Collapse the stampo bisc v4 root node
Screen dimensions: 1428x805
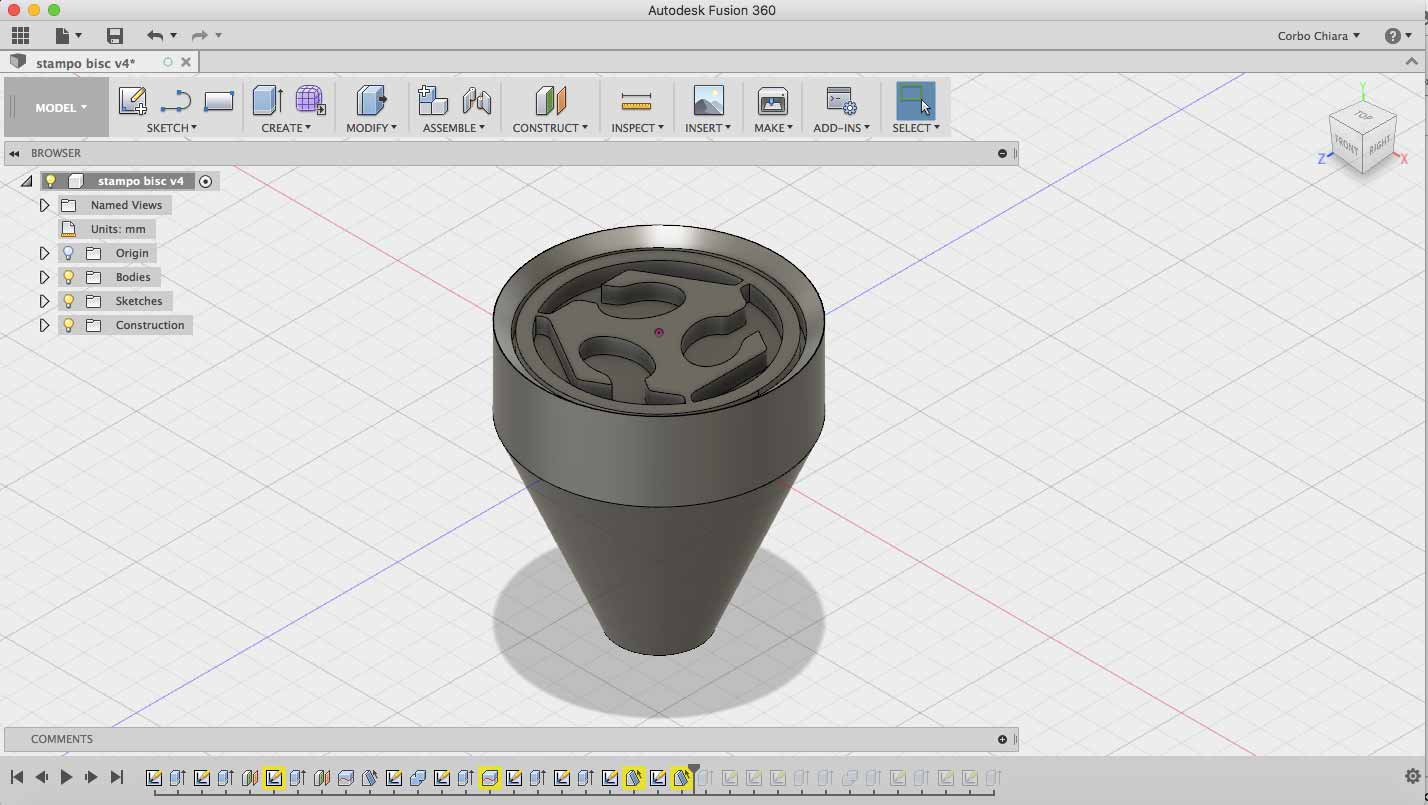[x=26, y=181]
